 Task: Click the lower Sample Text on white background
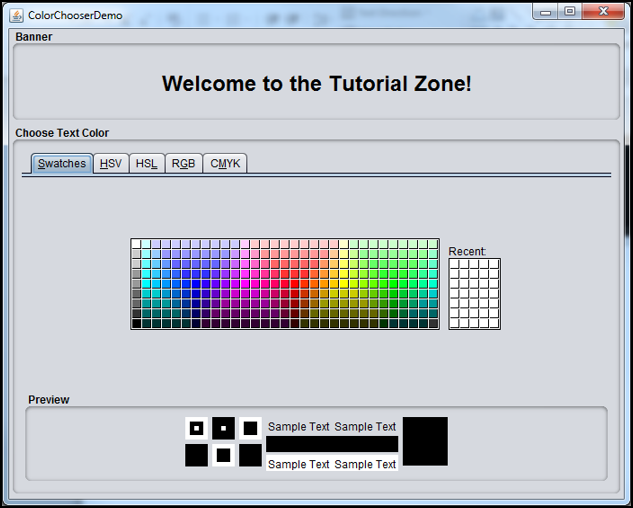click(332, 464)
